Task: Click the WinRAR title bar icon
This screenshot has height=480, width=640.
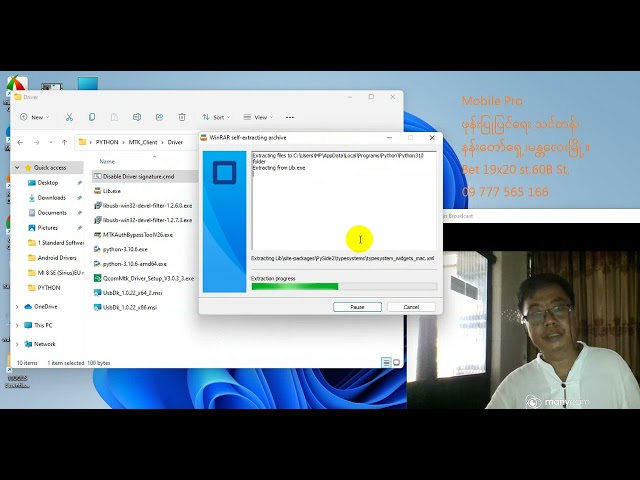Action: 204,138
